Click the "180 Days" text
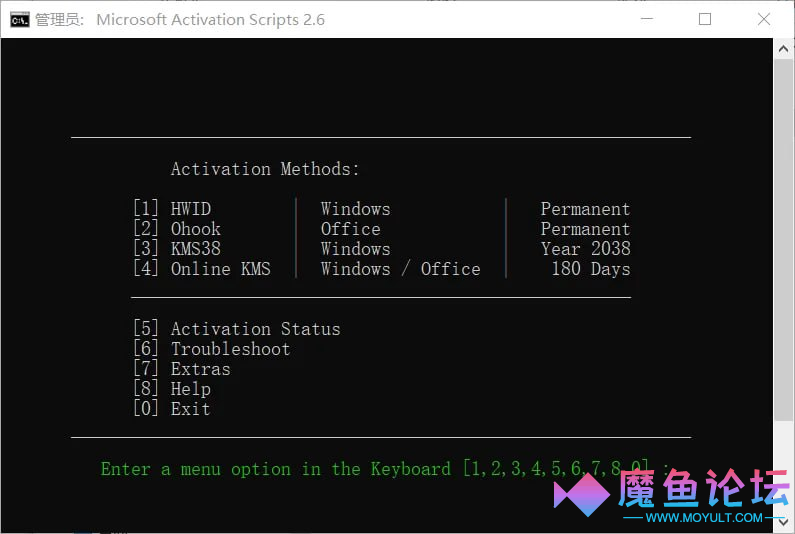 pos(591,268)
